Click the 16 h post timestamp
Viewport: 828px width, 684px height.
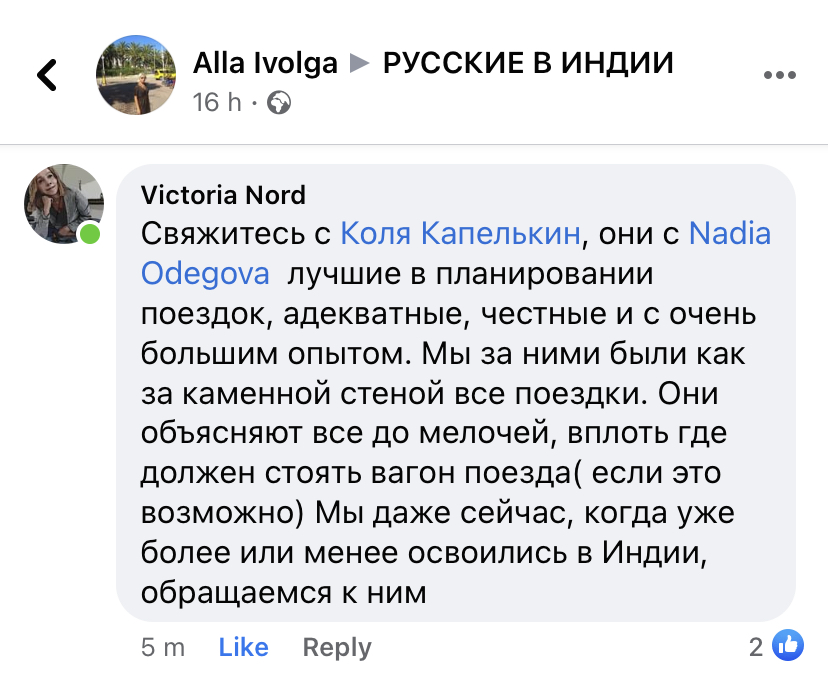(x=217, y=102)
